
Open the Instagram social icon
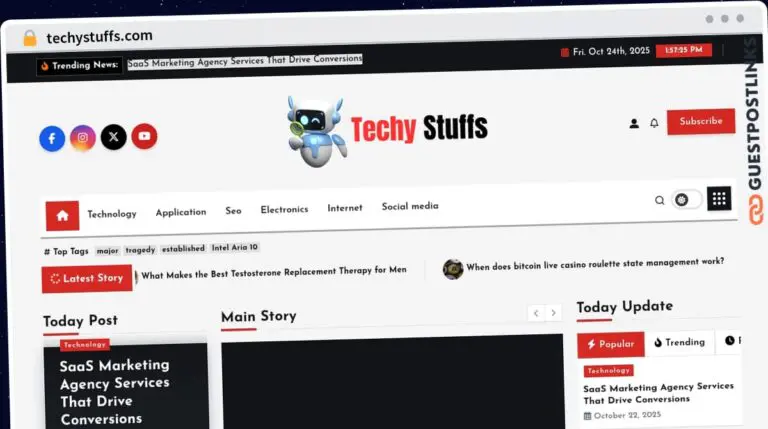[x=83, y=138]
